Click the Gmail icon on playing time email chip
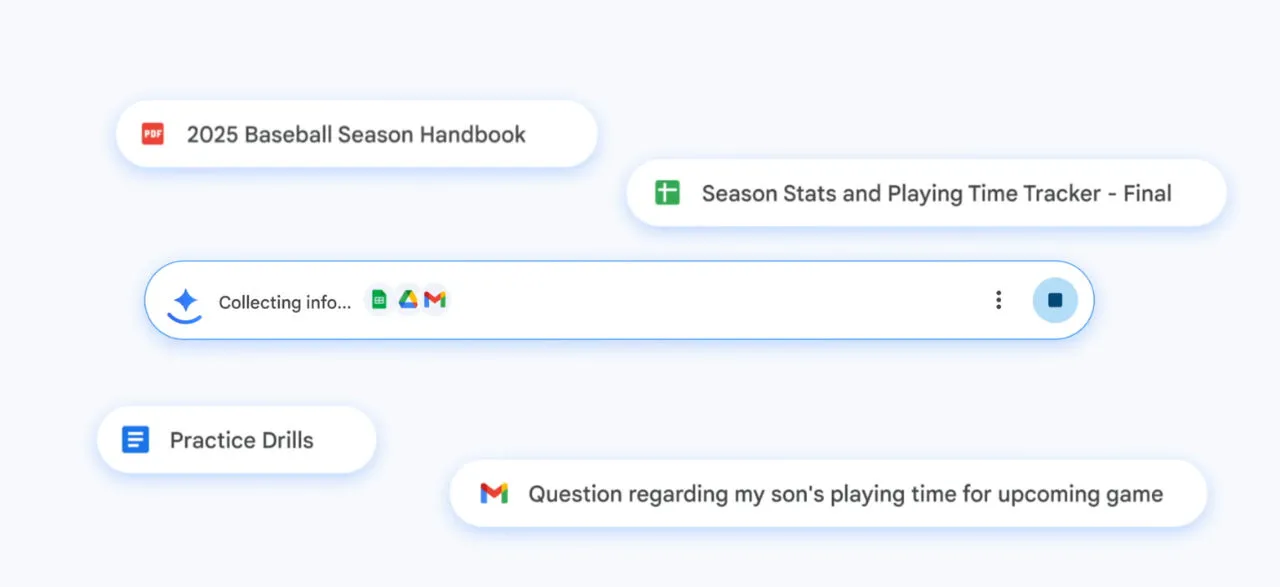 click(x=494, y=493)
